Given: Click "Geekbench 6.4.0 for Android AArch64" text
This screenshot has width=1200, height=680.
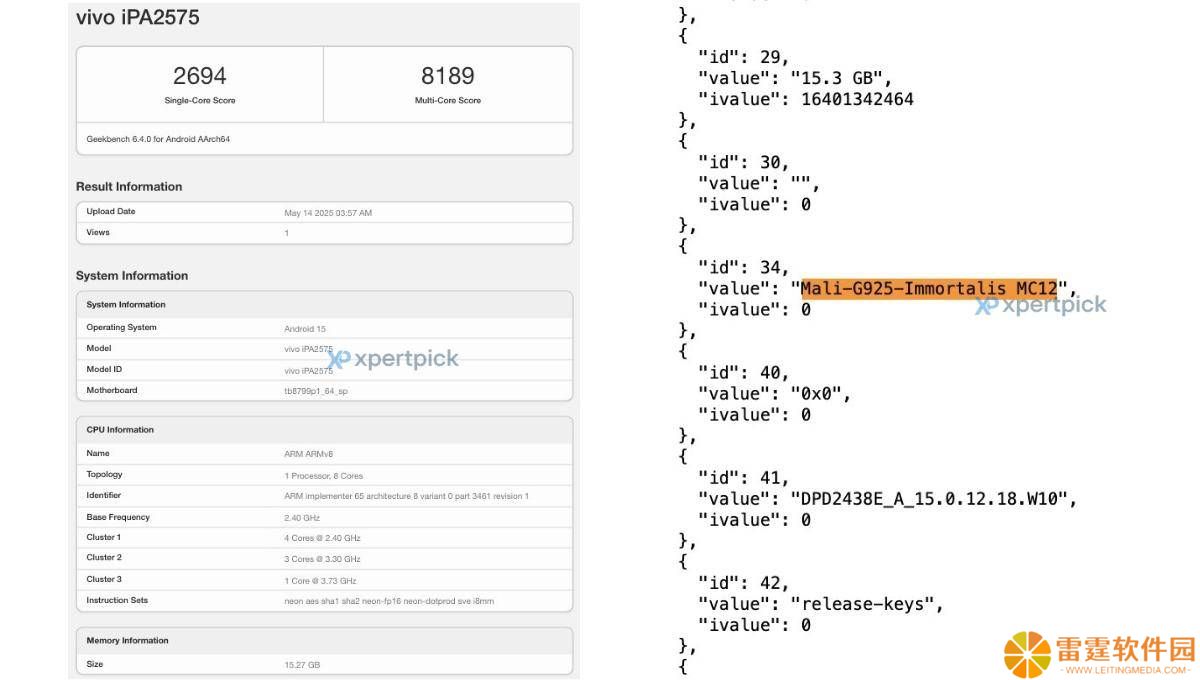Looking at the screenshot, I should point(160,139).
